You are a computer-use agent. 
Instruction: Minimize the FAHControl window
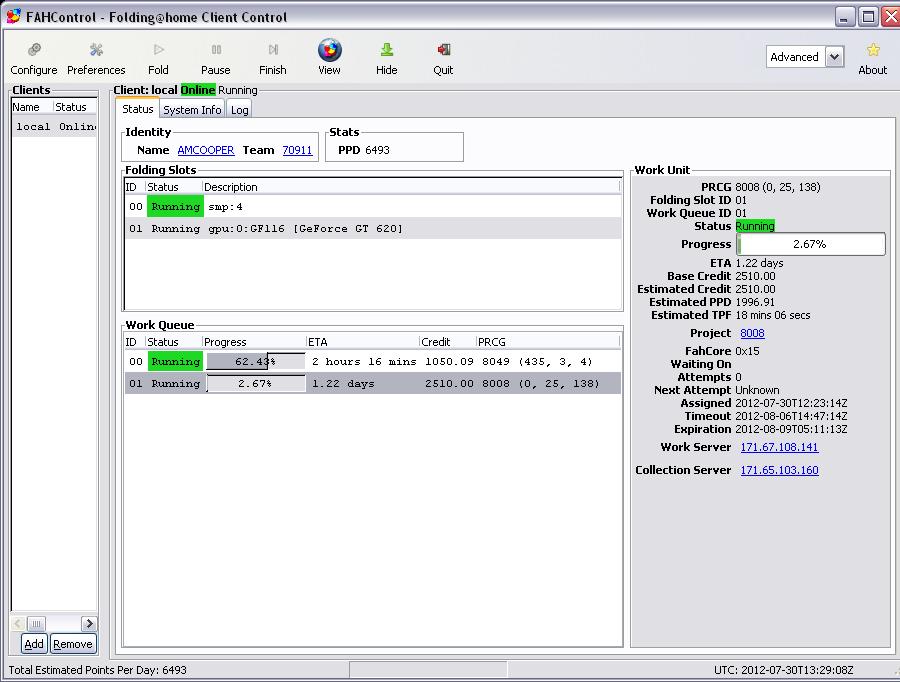click(845, 17)
